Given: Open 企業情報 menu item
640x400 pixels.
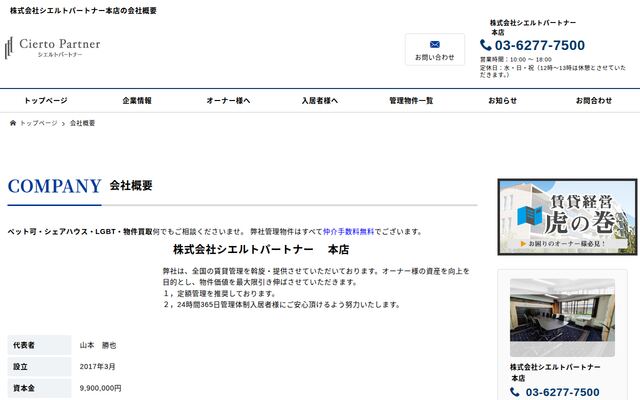Looking at the screenshot, I should 137,100.
